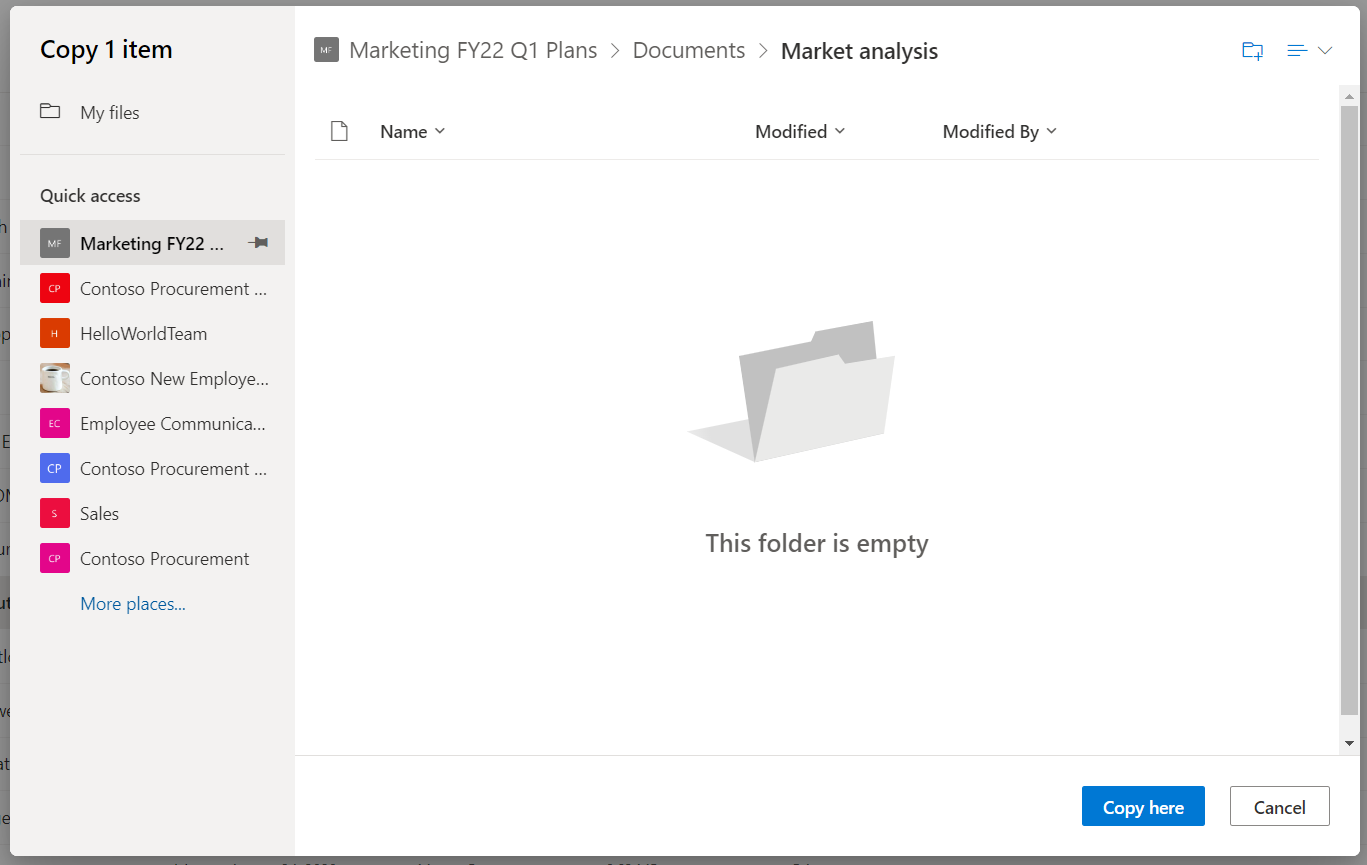
Task: Go to Documents in breadcrumb
Action: point(688,51)
